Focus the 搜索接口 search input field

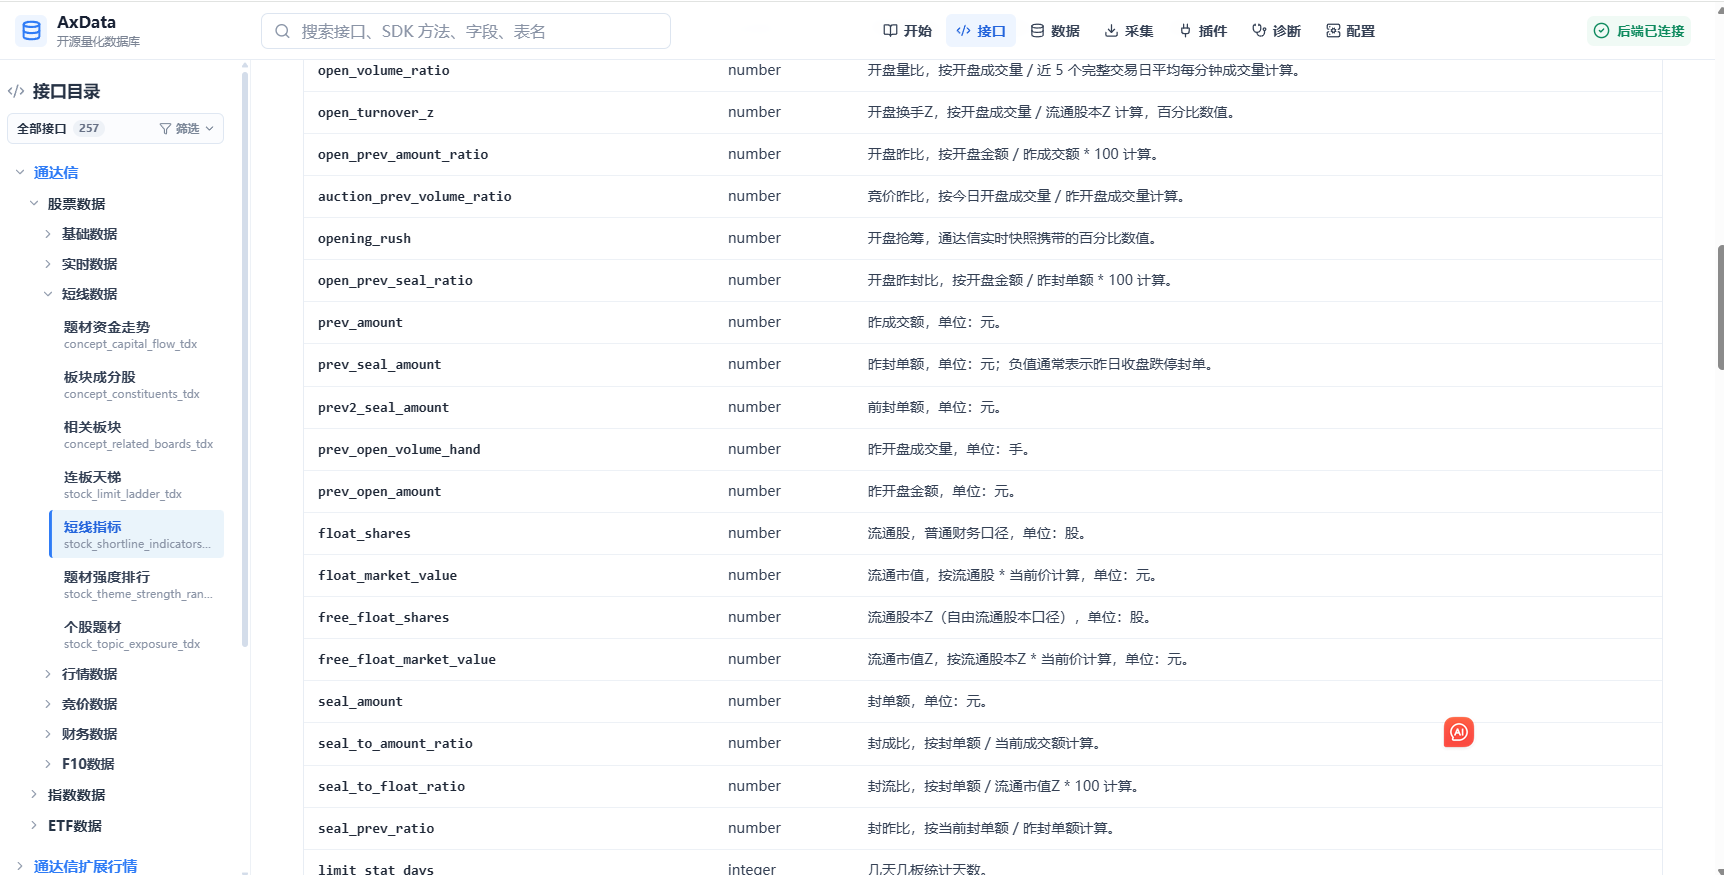(466, 31)
